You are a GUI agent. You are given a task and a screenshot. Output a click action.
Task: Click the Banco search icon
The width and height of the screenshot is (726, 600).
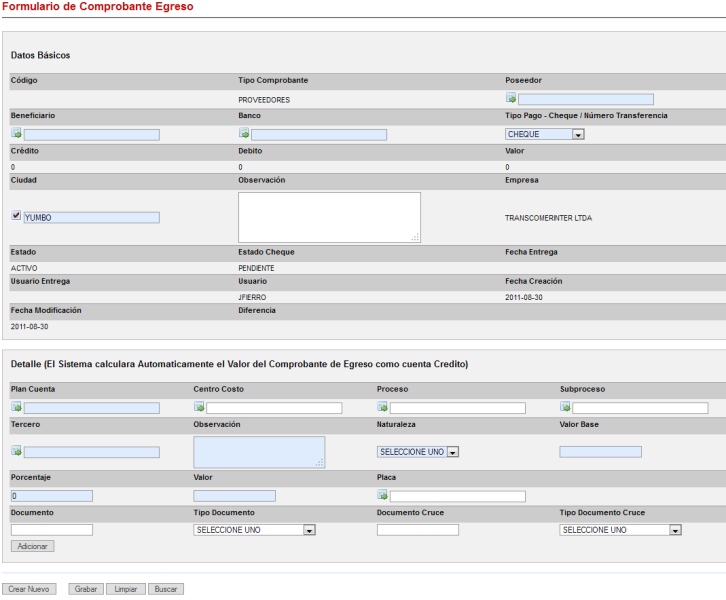click(244, 134)
